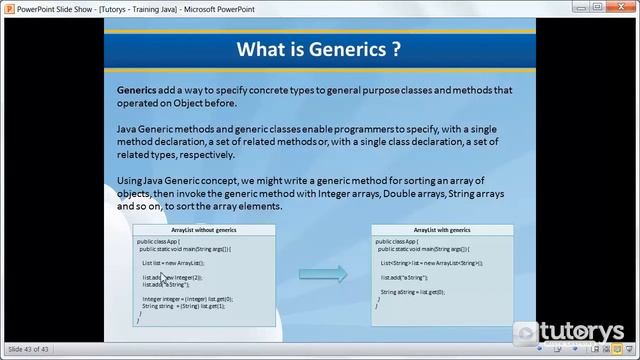Click the PowerPoint application icon in title bar
This screenshot has height=360, width=640.
click(x=9, y=9)
